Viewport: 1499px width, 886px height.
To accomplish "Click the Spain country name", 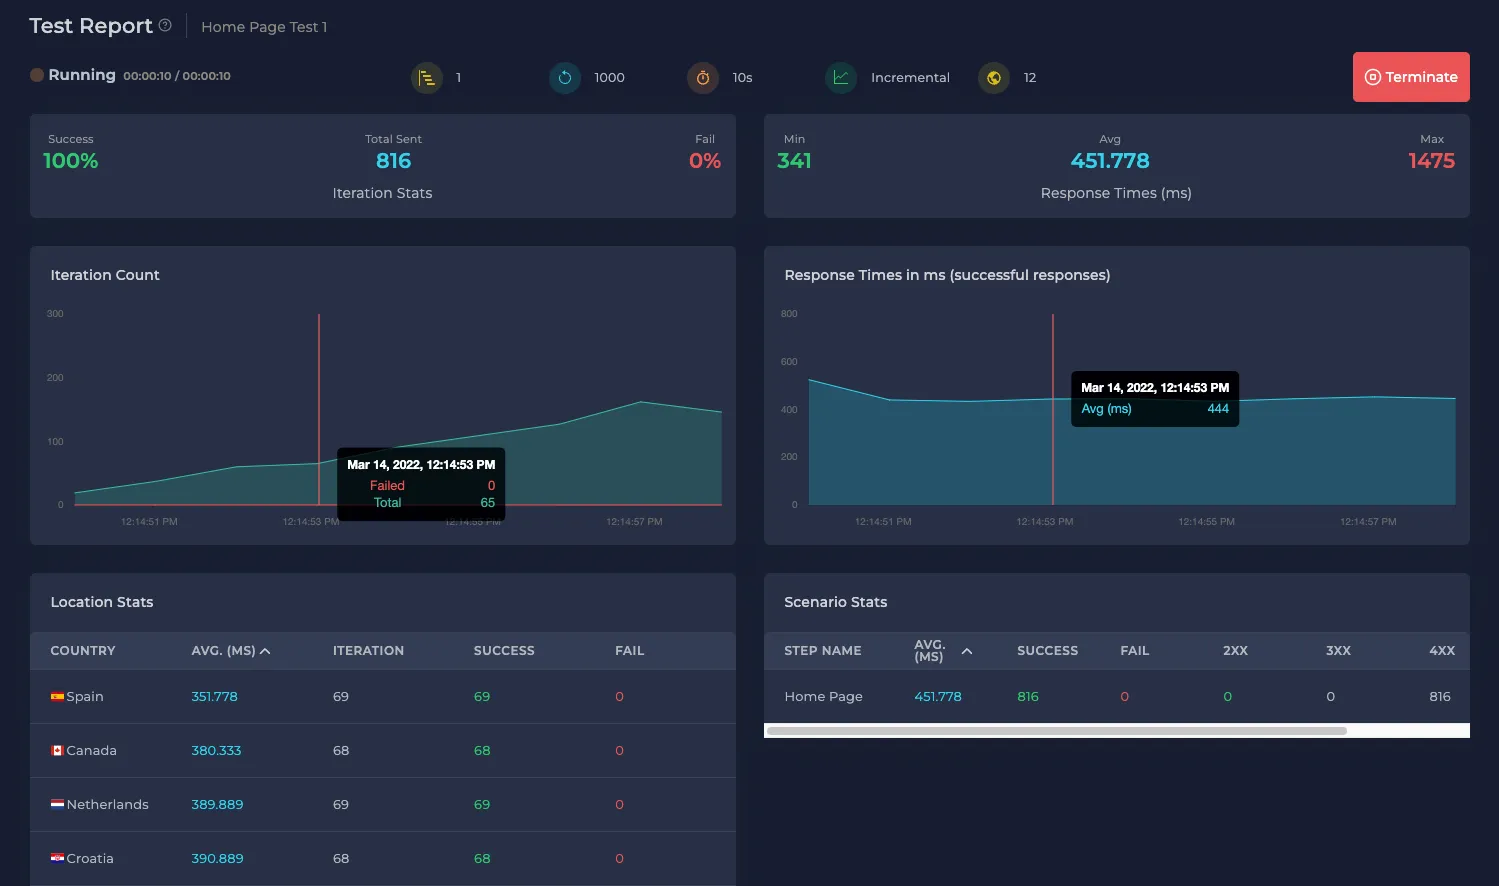I will pyautogui.click(x=85, y=696).
